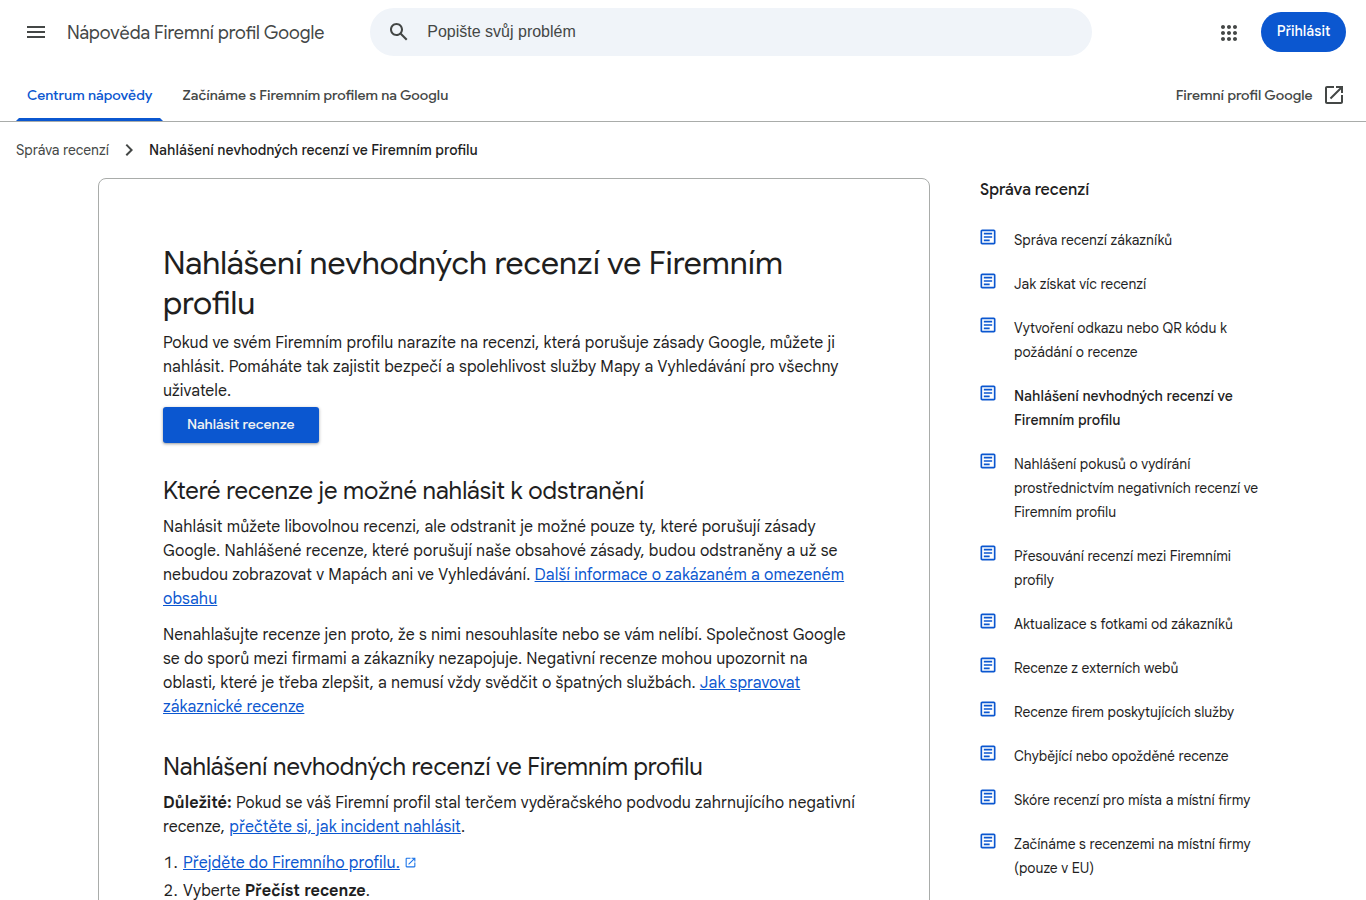Open Recenze firem poskytujících služby article
This screenshot has height=900, width=1366.
(1124, 712)
